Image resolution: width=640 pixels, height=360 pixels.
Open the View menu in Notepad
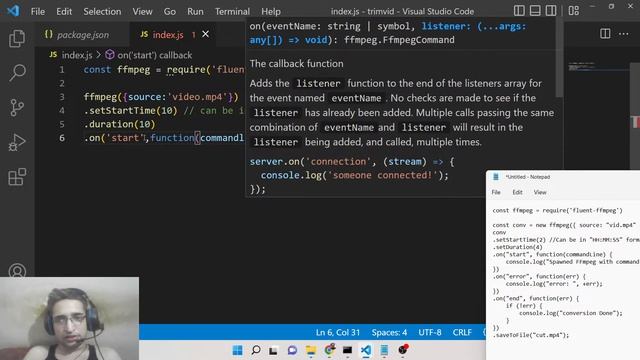tap(540, 192)
